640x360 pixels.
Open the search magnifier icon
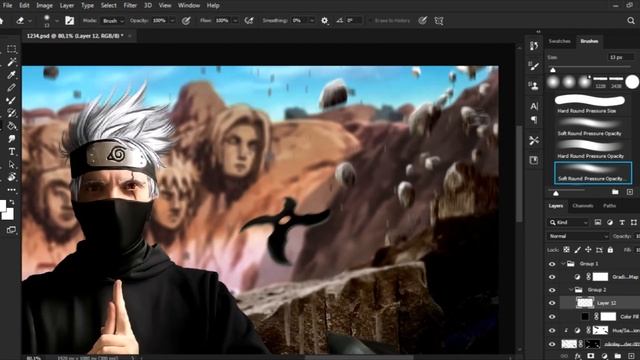(631, 20)
